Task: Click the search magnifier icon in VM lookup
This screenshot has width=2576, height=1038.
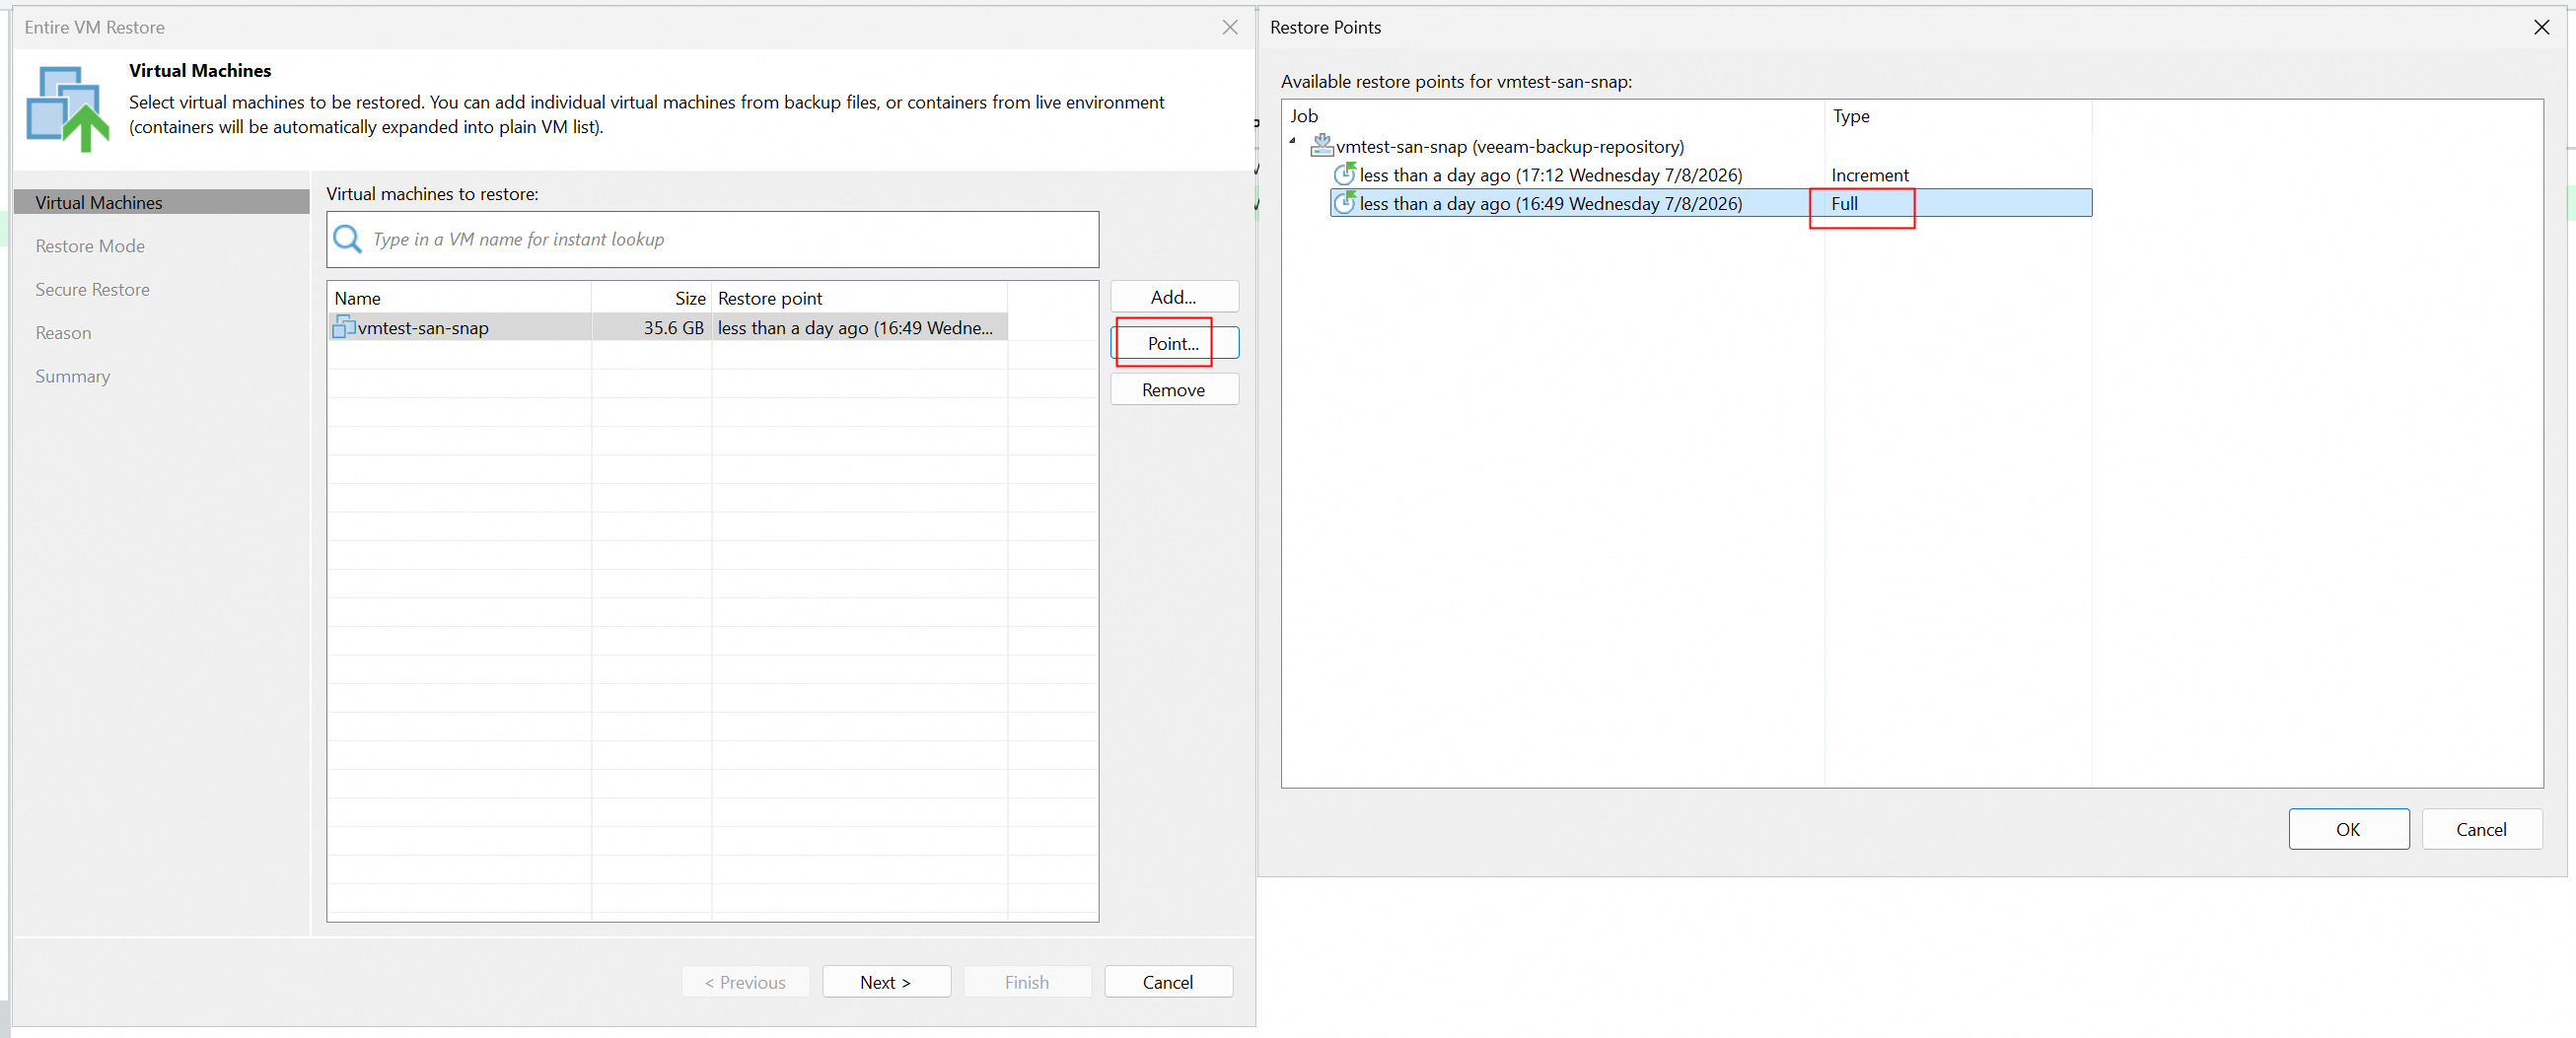Action: point(347,239)
